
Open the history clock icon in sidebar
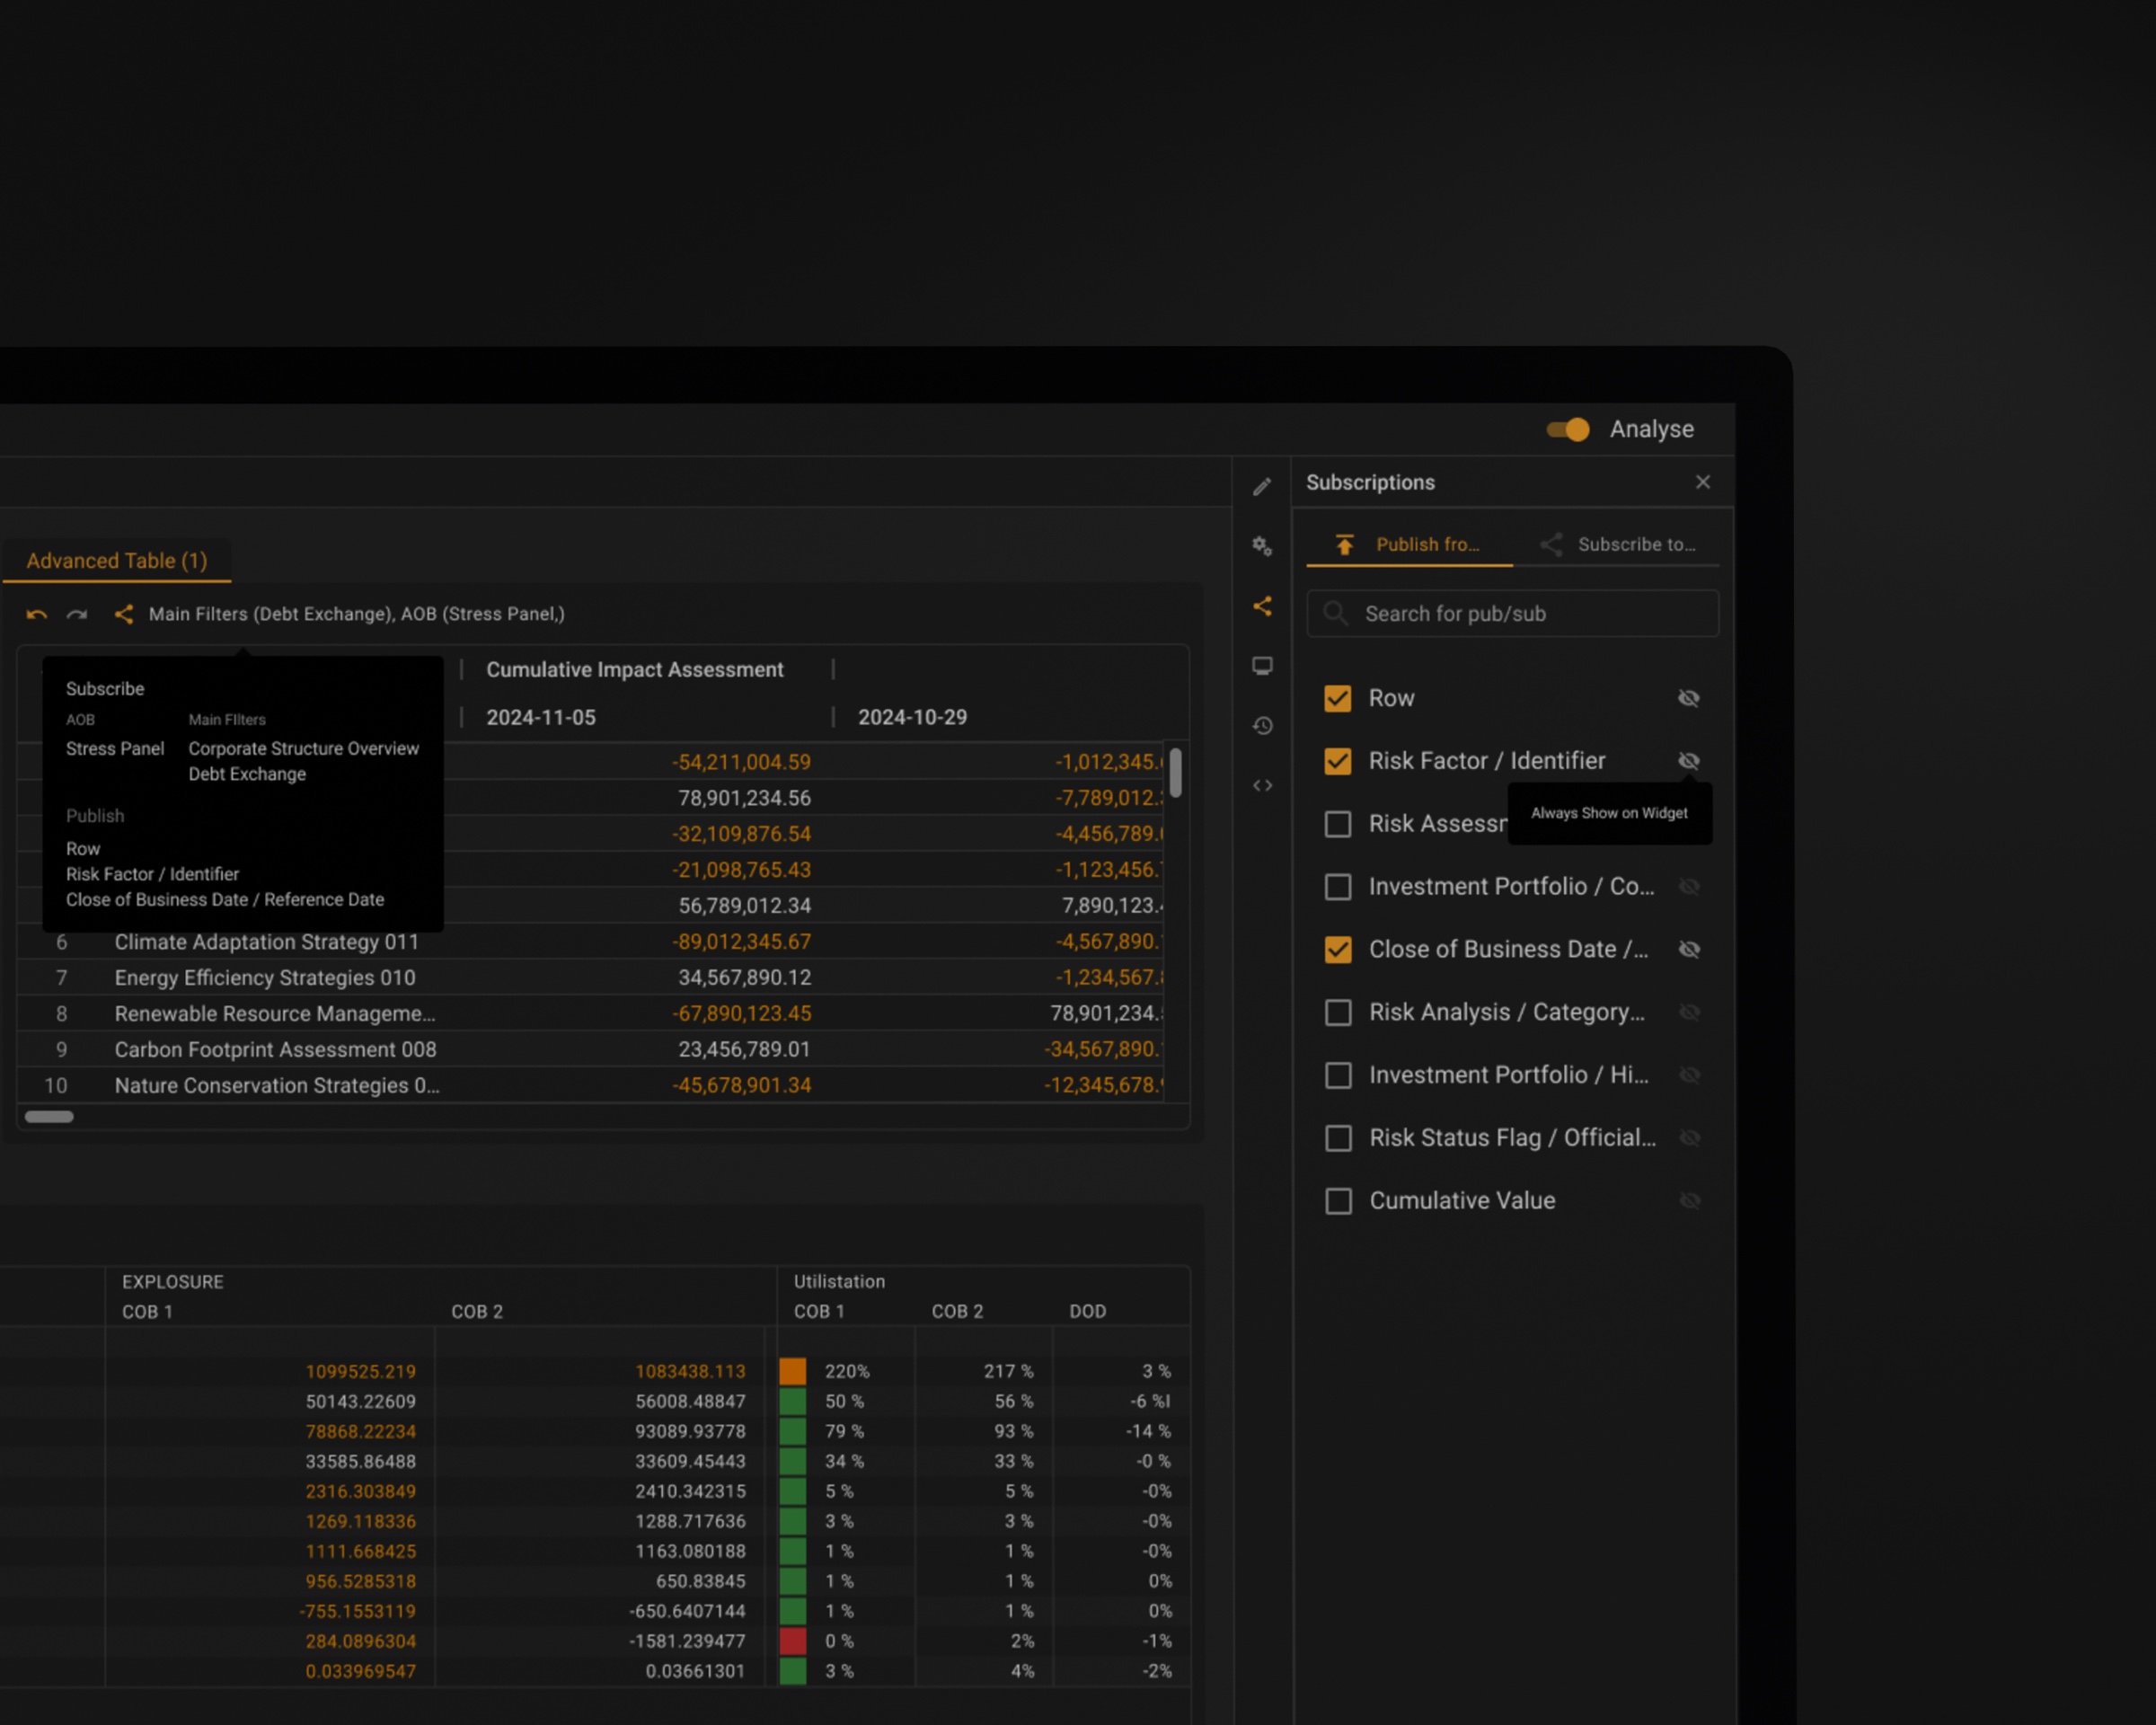(1262, 726)
